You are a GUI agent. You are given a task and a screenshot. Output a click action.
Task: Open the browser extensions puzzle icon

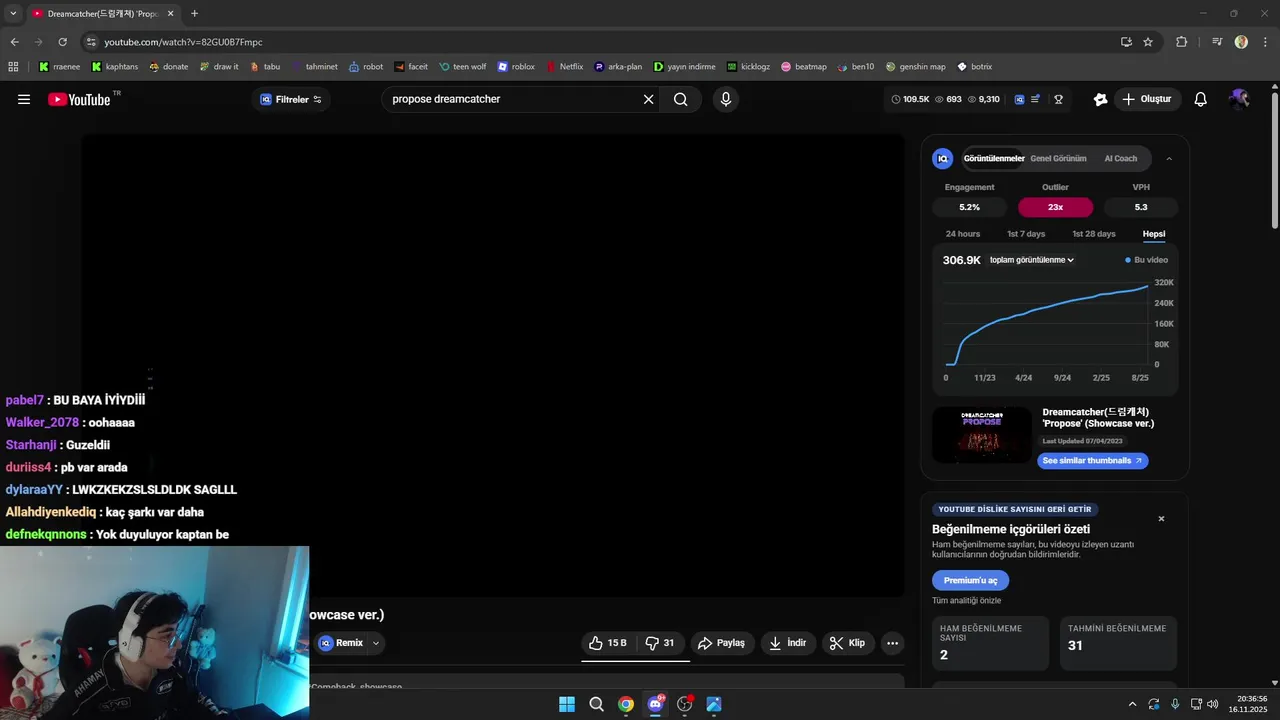click(x=1182, y=42)
